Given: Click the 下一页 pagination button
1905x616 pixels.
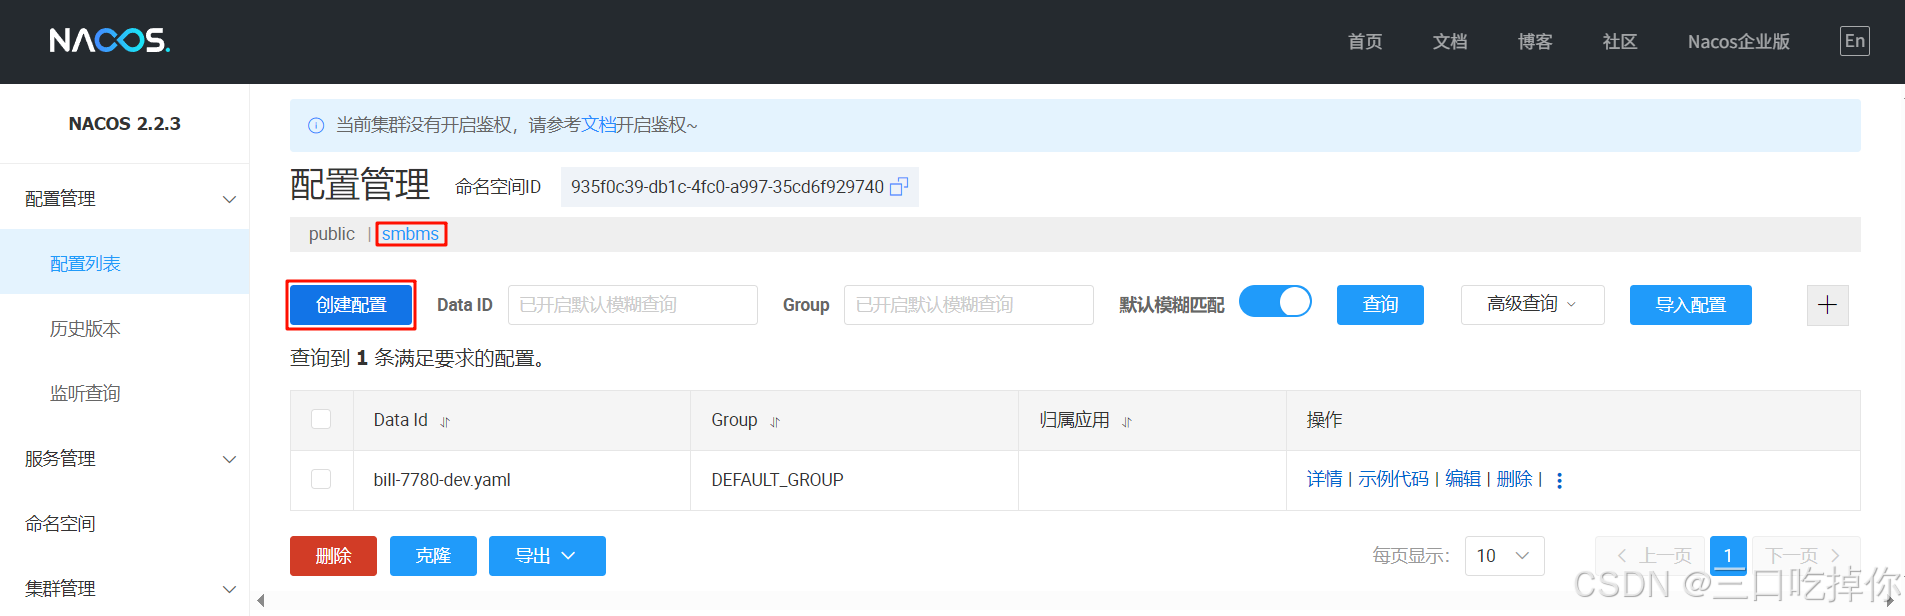Looking at the screenshot, I should 1804,556.
